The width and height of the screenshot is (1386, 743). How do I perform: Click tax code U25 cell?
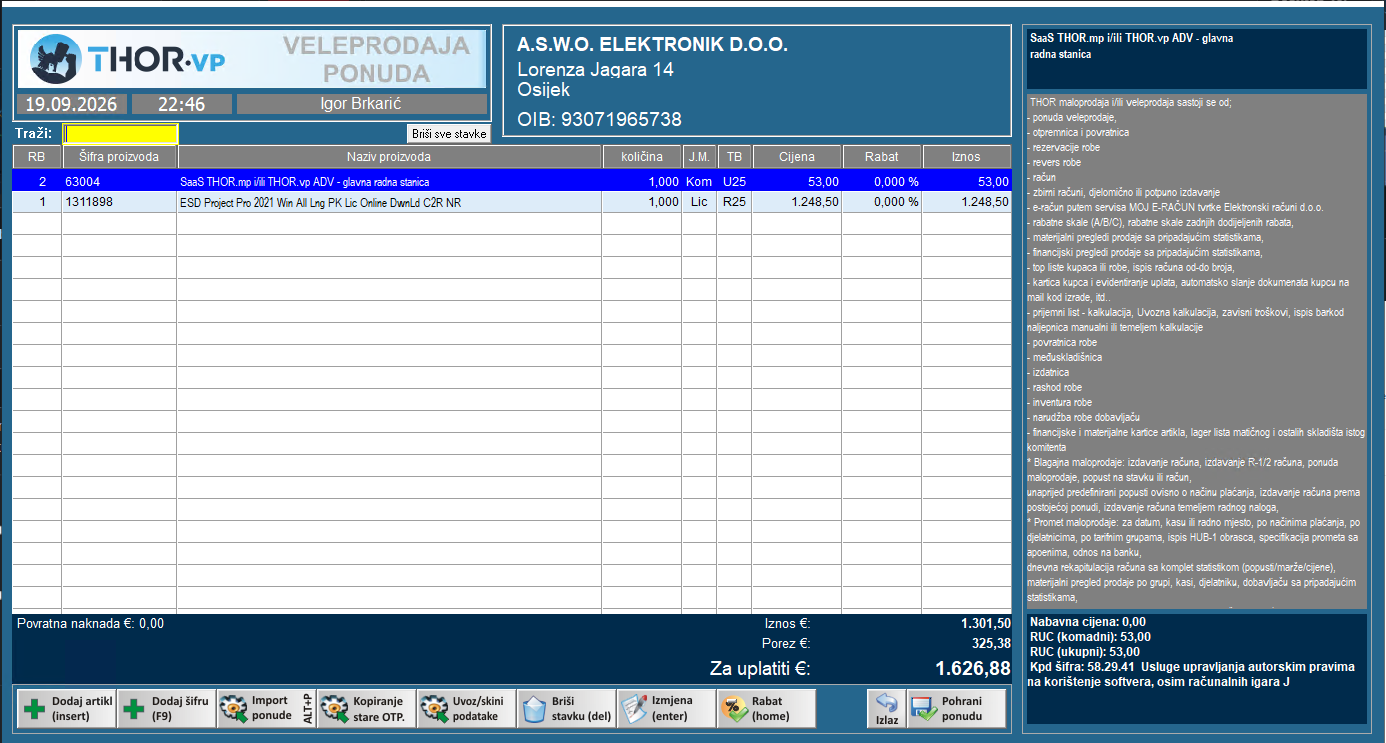click(x=734, y=182)
